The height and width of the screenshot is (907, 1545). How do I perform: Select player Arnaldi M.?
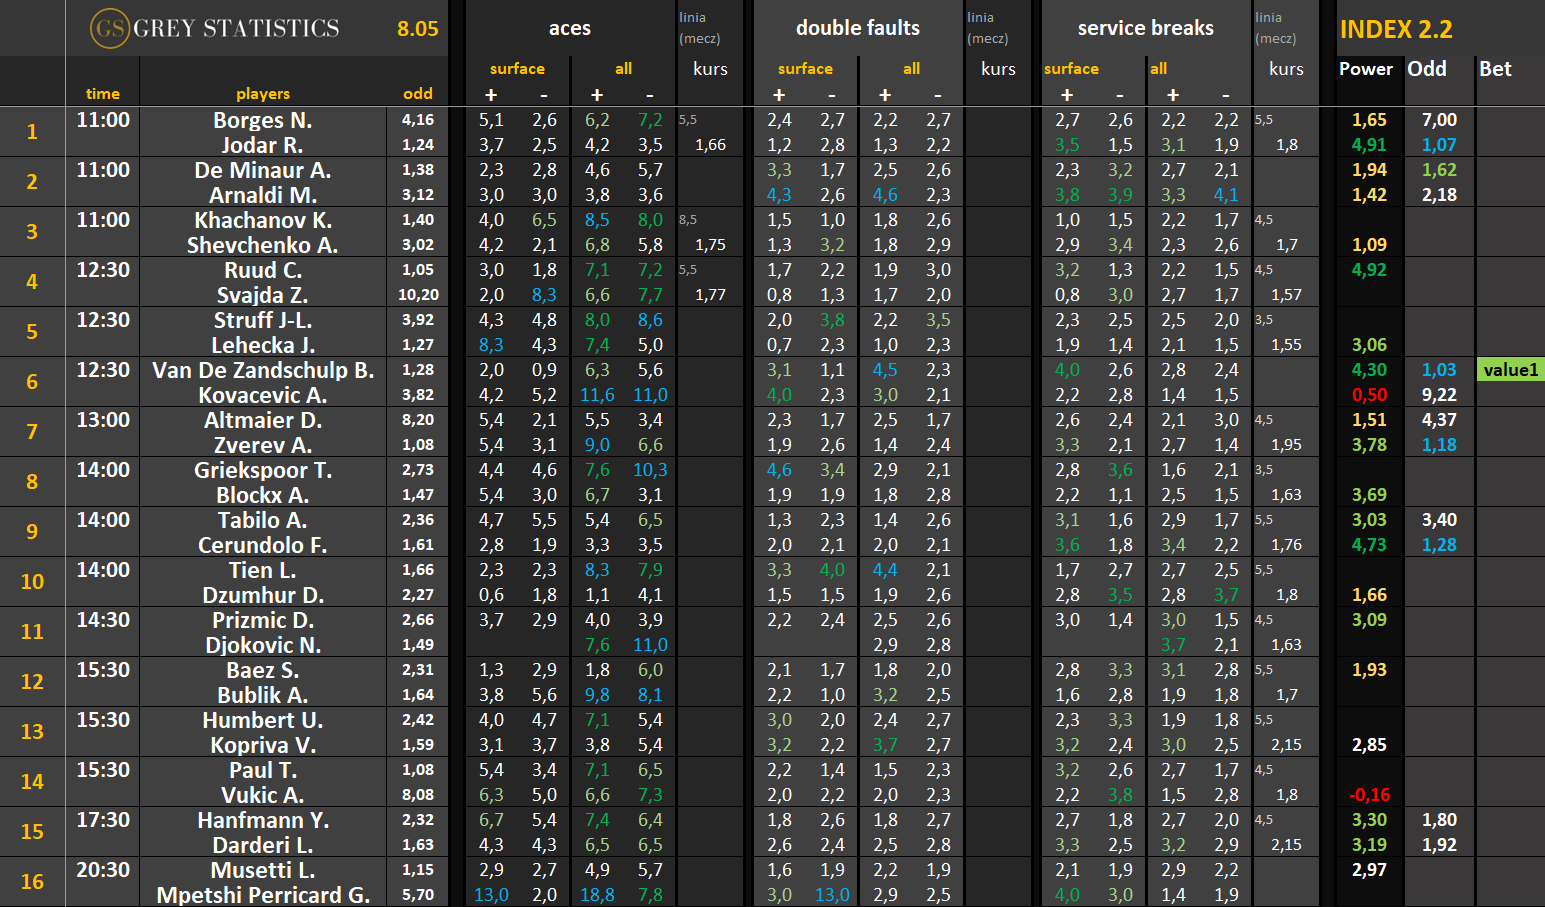click(263, 195)
